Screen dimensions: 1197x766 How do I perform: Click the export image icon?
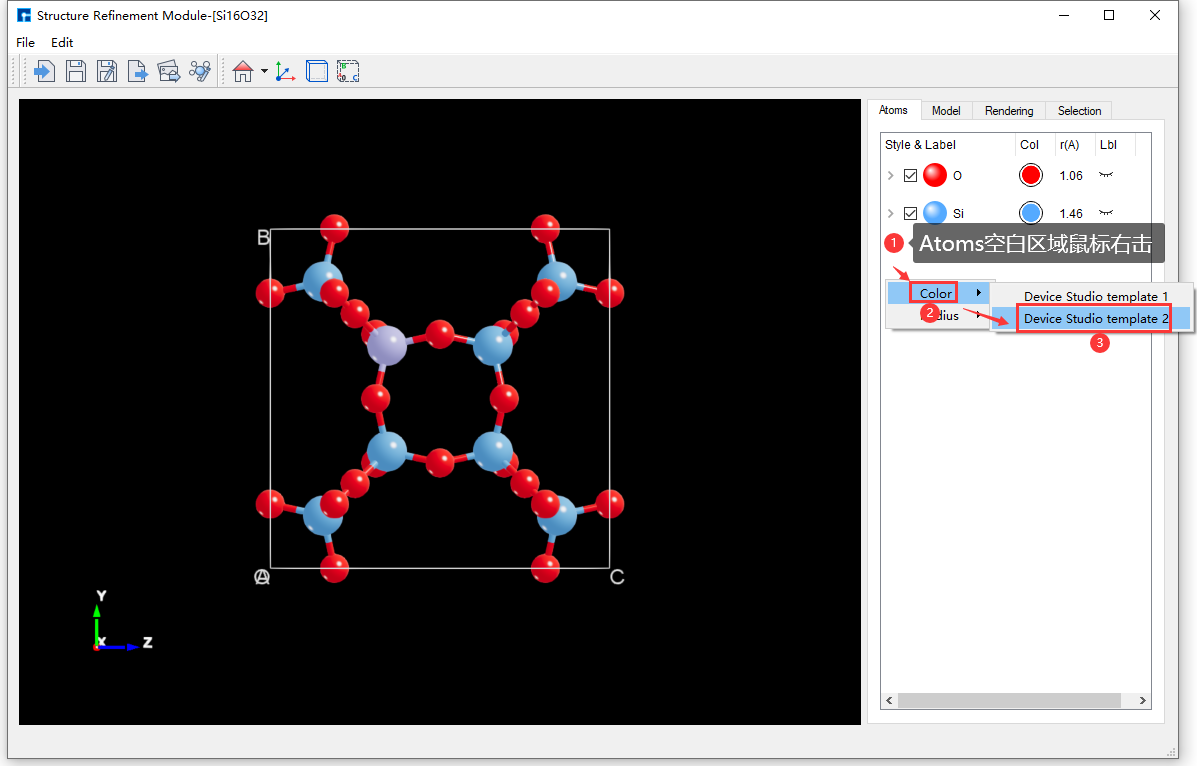pos(169,71)
